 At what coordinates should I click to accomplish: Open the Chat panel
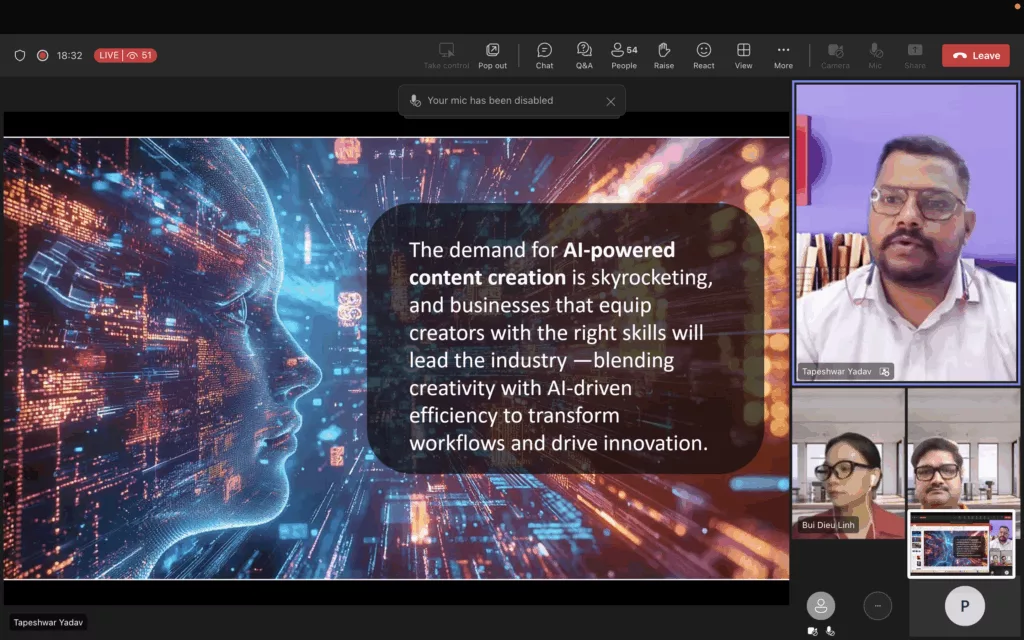tap(544, 55)
